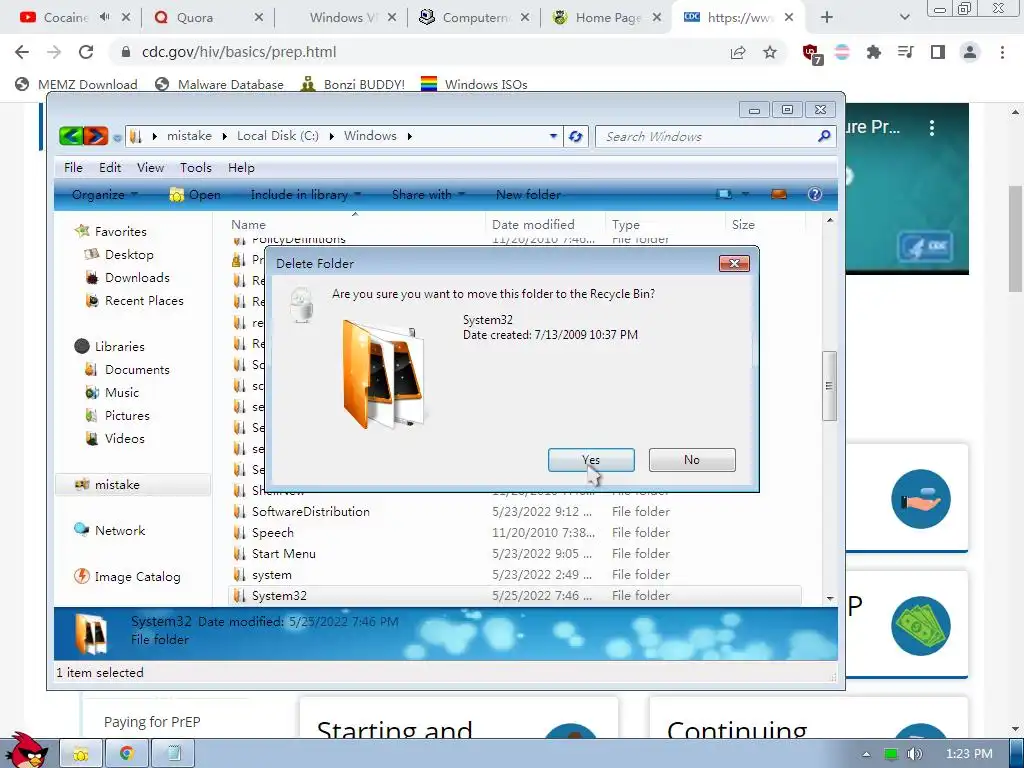Select Downloads in Favorites
The height and width of the screenshot is (768, 1024).
coord(137,278)
